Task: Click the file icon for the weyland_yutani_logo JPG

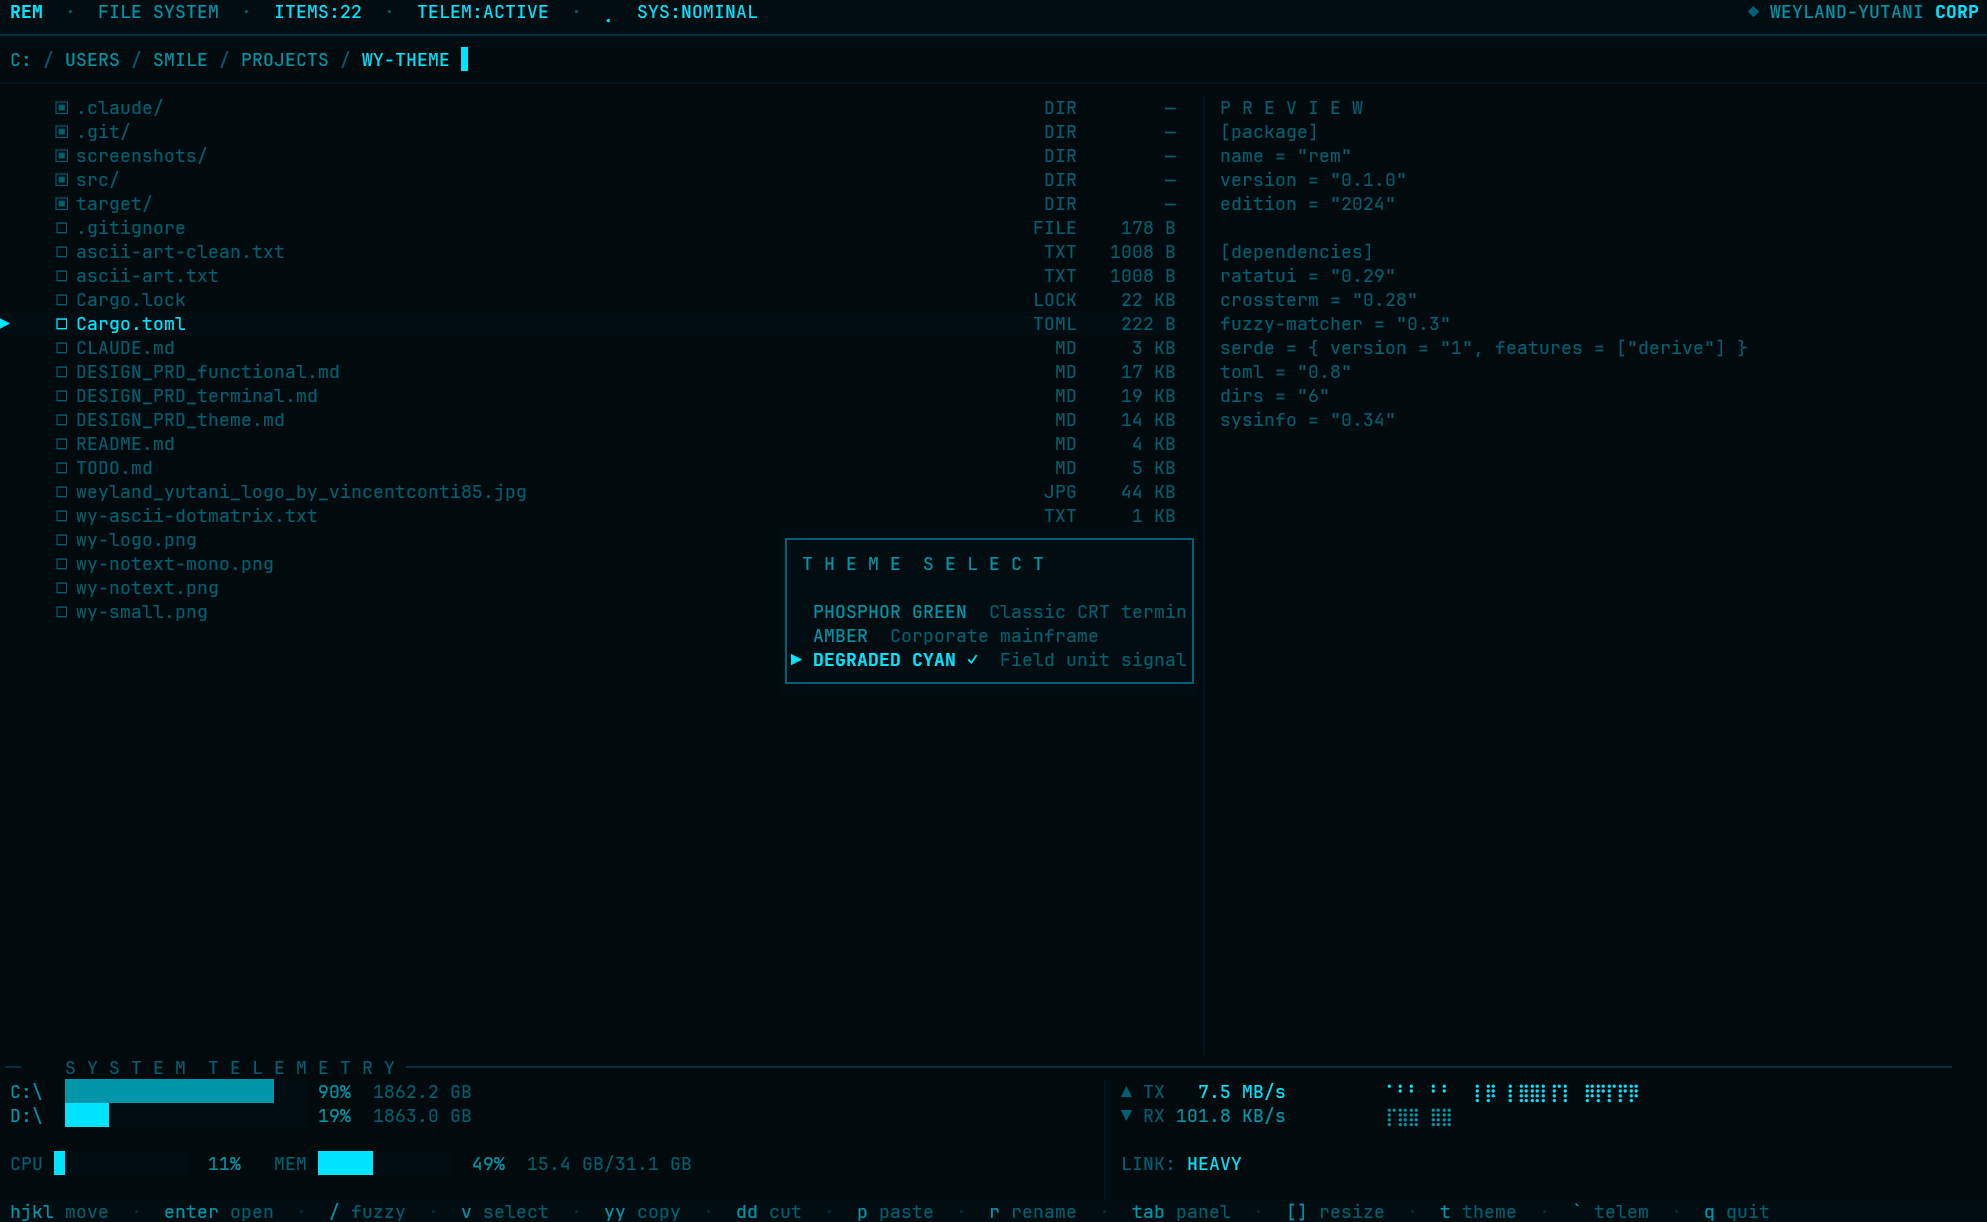Action: click(x=61, y=491)
